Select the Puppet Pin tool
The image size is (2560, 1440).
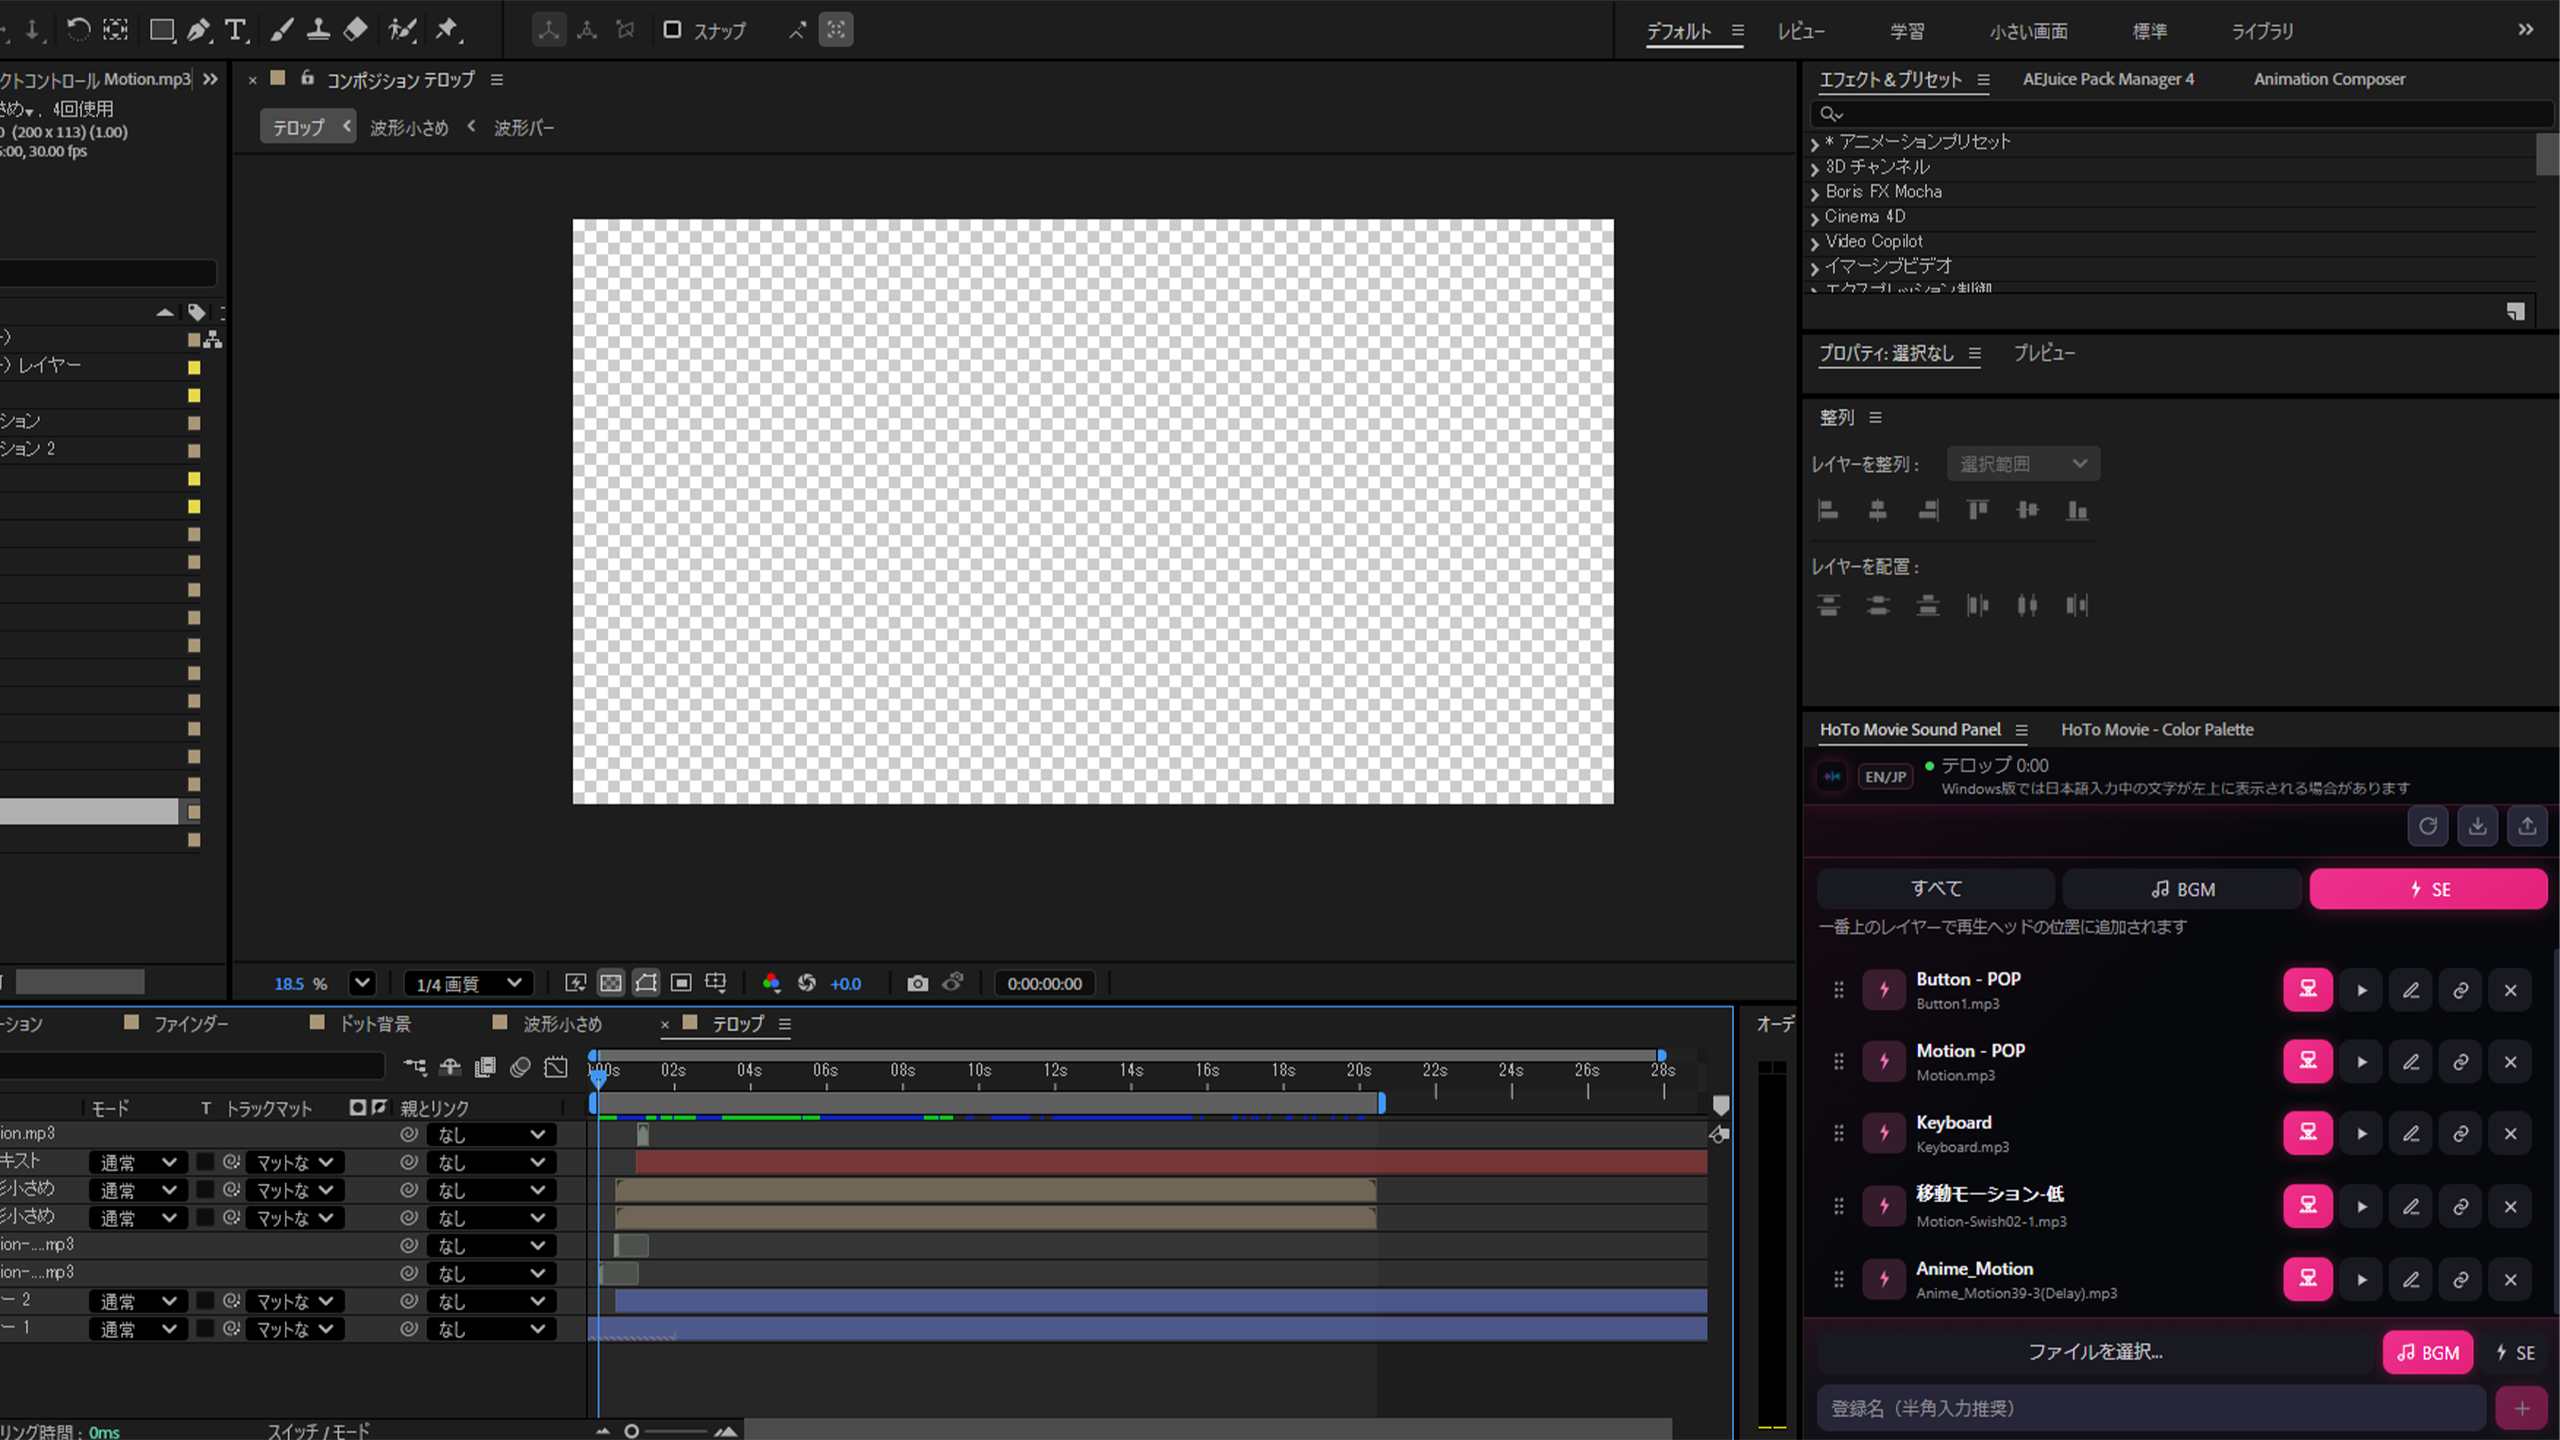click(447, 30)
